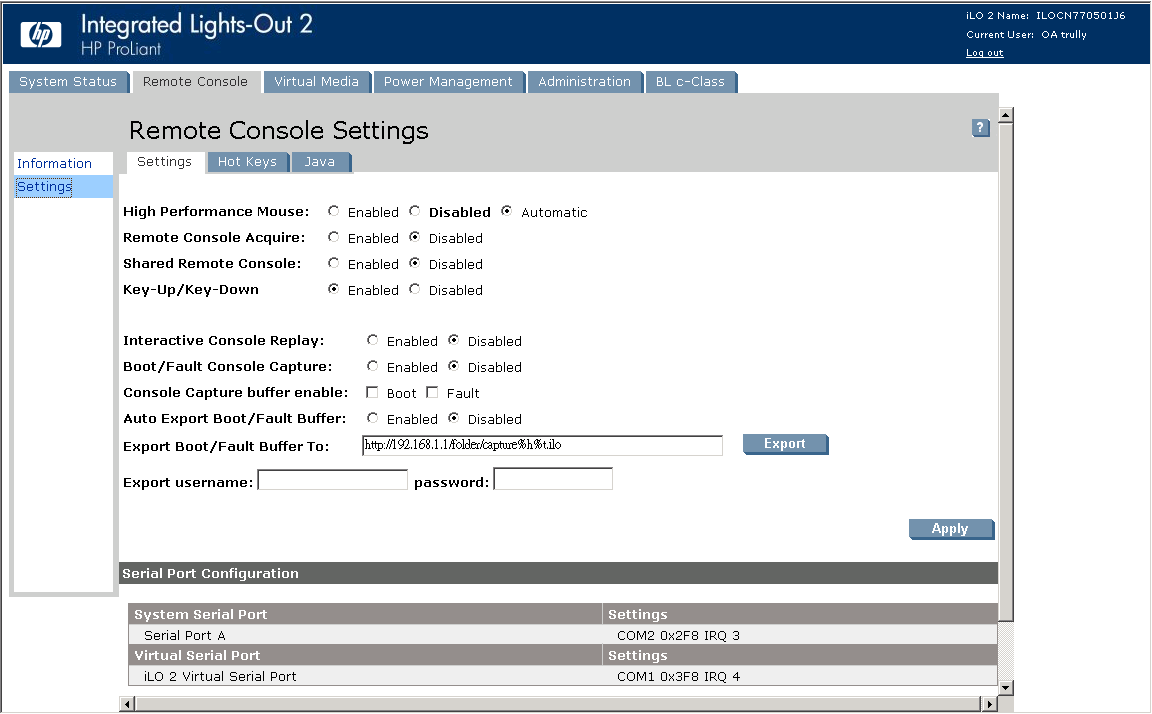
Task: Enable Remote Console Acquire
Action: point(334,237)
